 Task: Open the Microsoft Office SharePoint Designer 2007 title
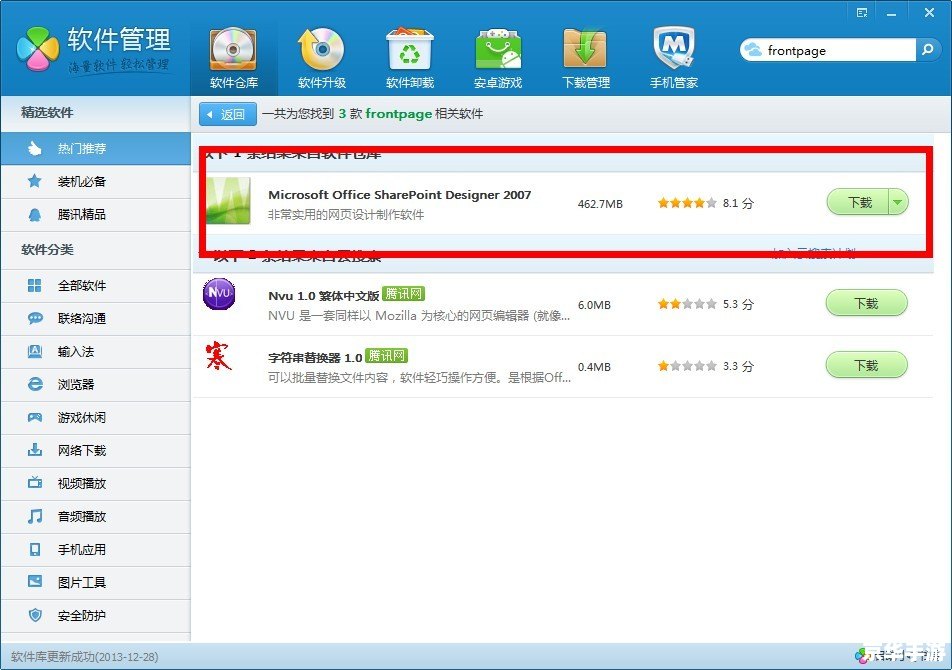point(400,195)
